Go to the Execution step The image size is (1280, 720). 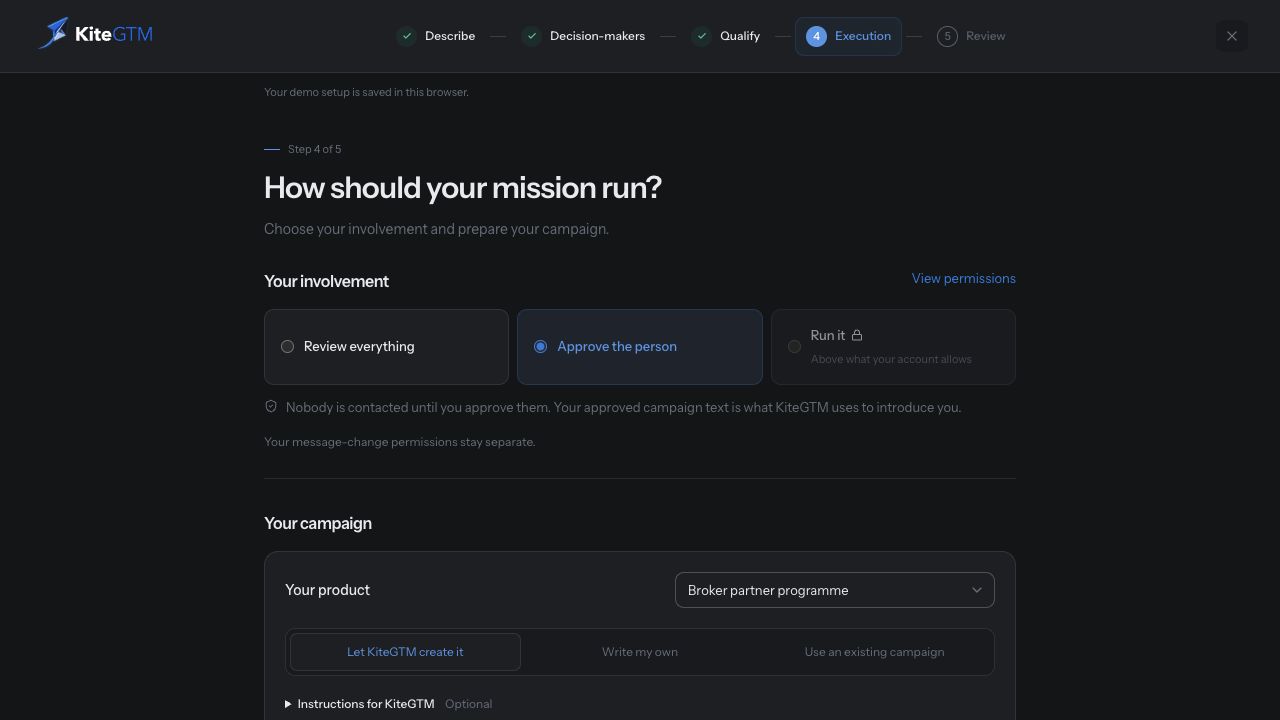click(848, 36)
